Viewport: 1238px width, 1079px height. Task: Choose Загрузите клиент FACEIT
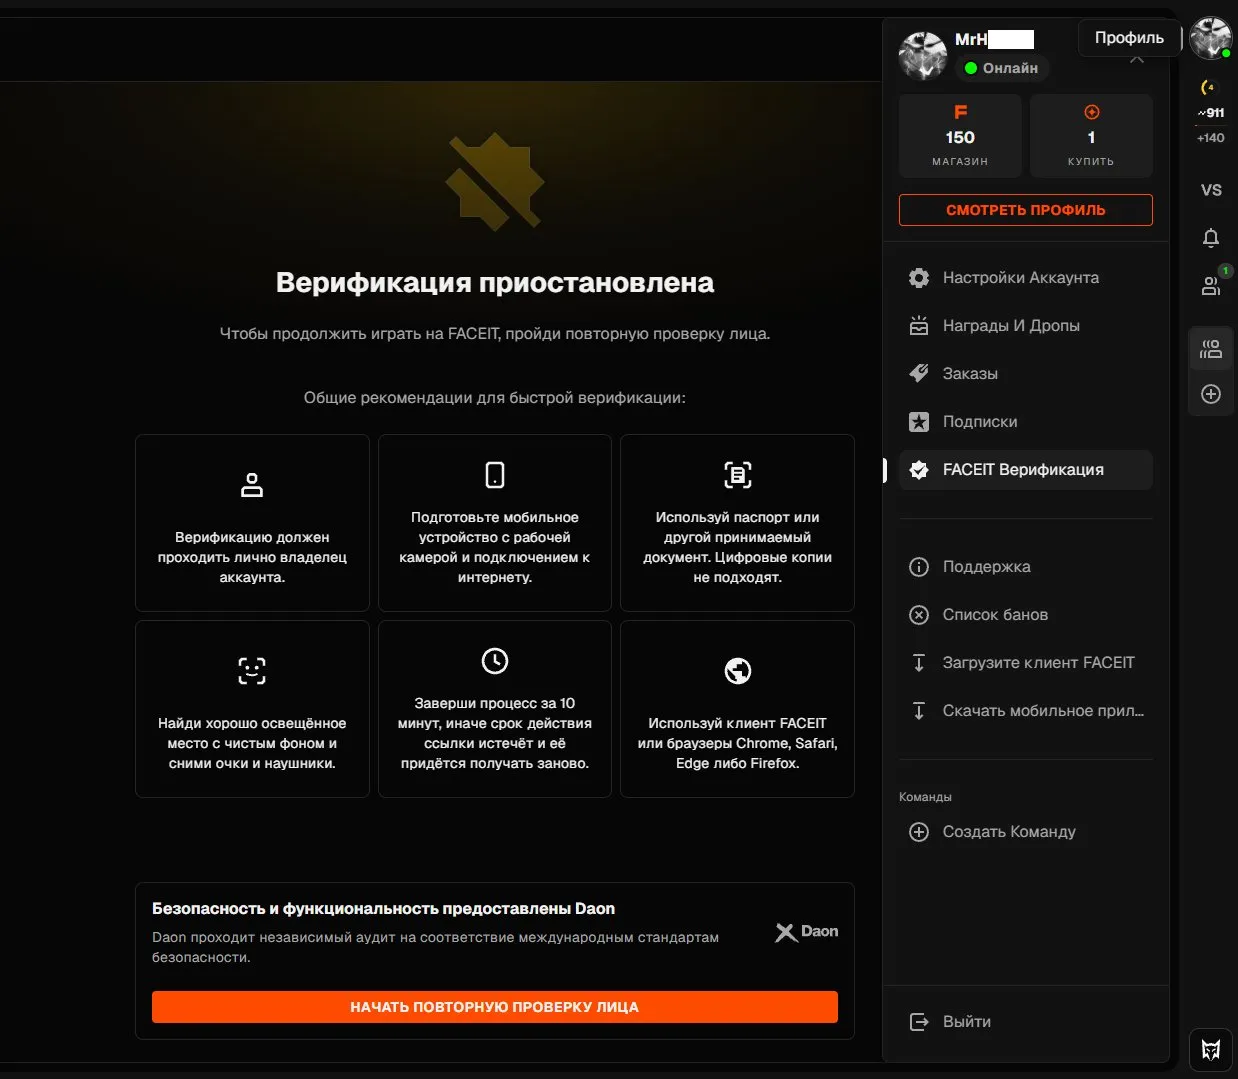[1026, 663]
